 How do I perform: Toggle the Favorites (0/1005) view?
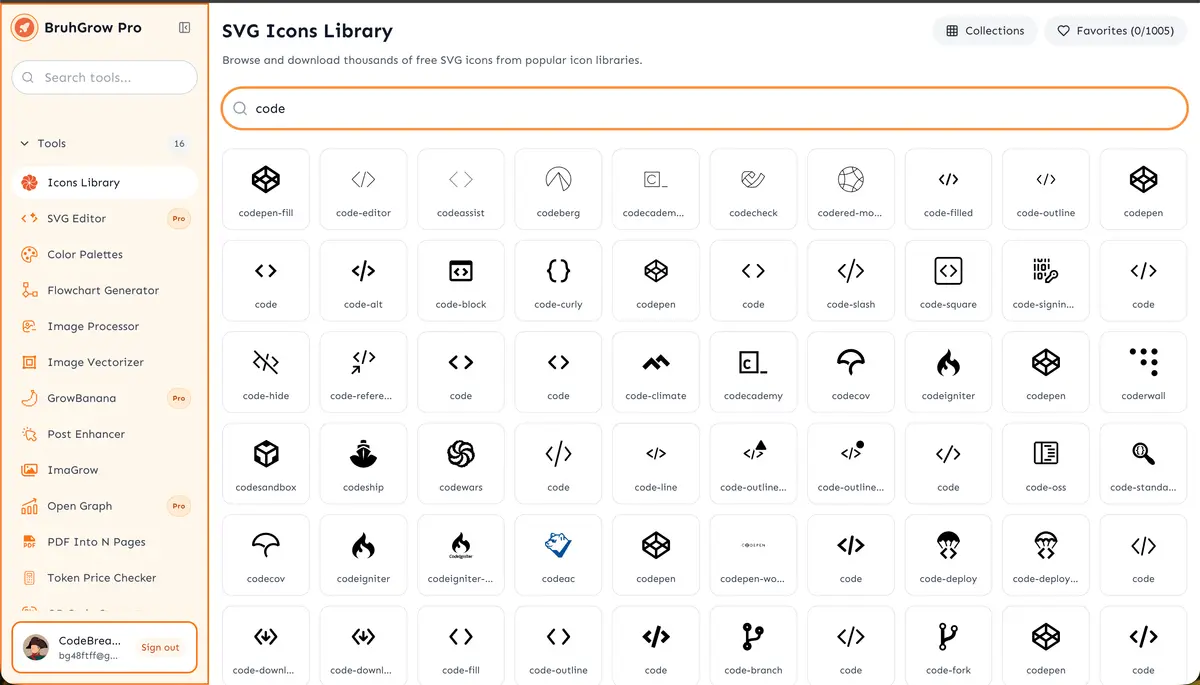pyautogui.click(x=1115, y=30)
